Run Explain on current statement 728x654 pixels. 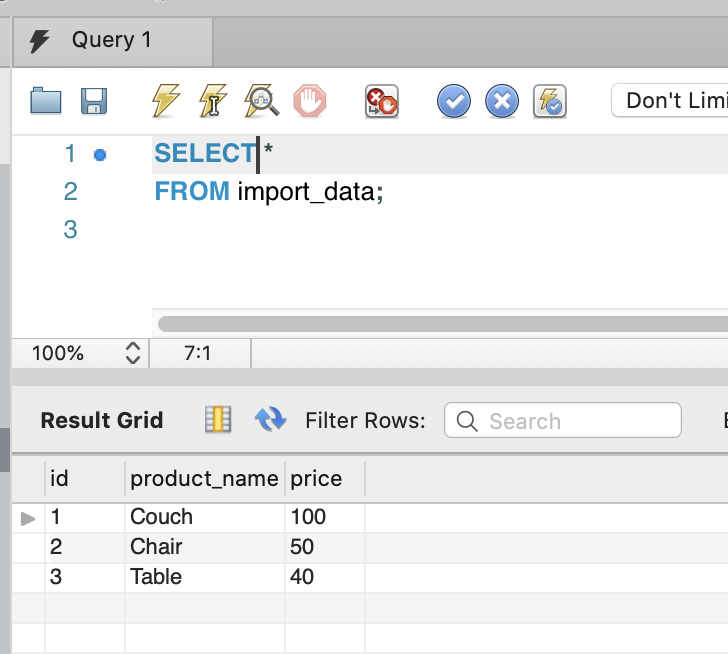click(x=261, y=100)
